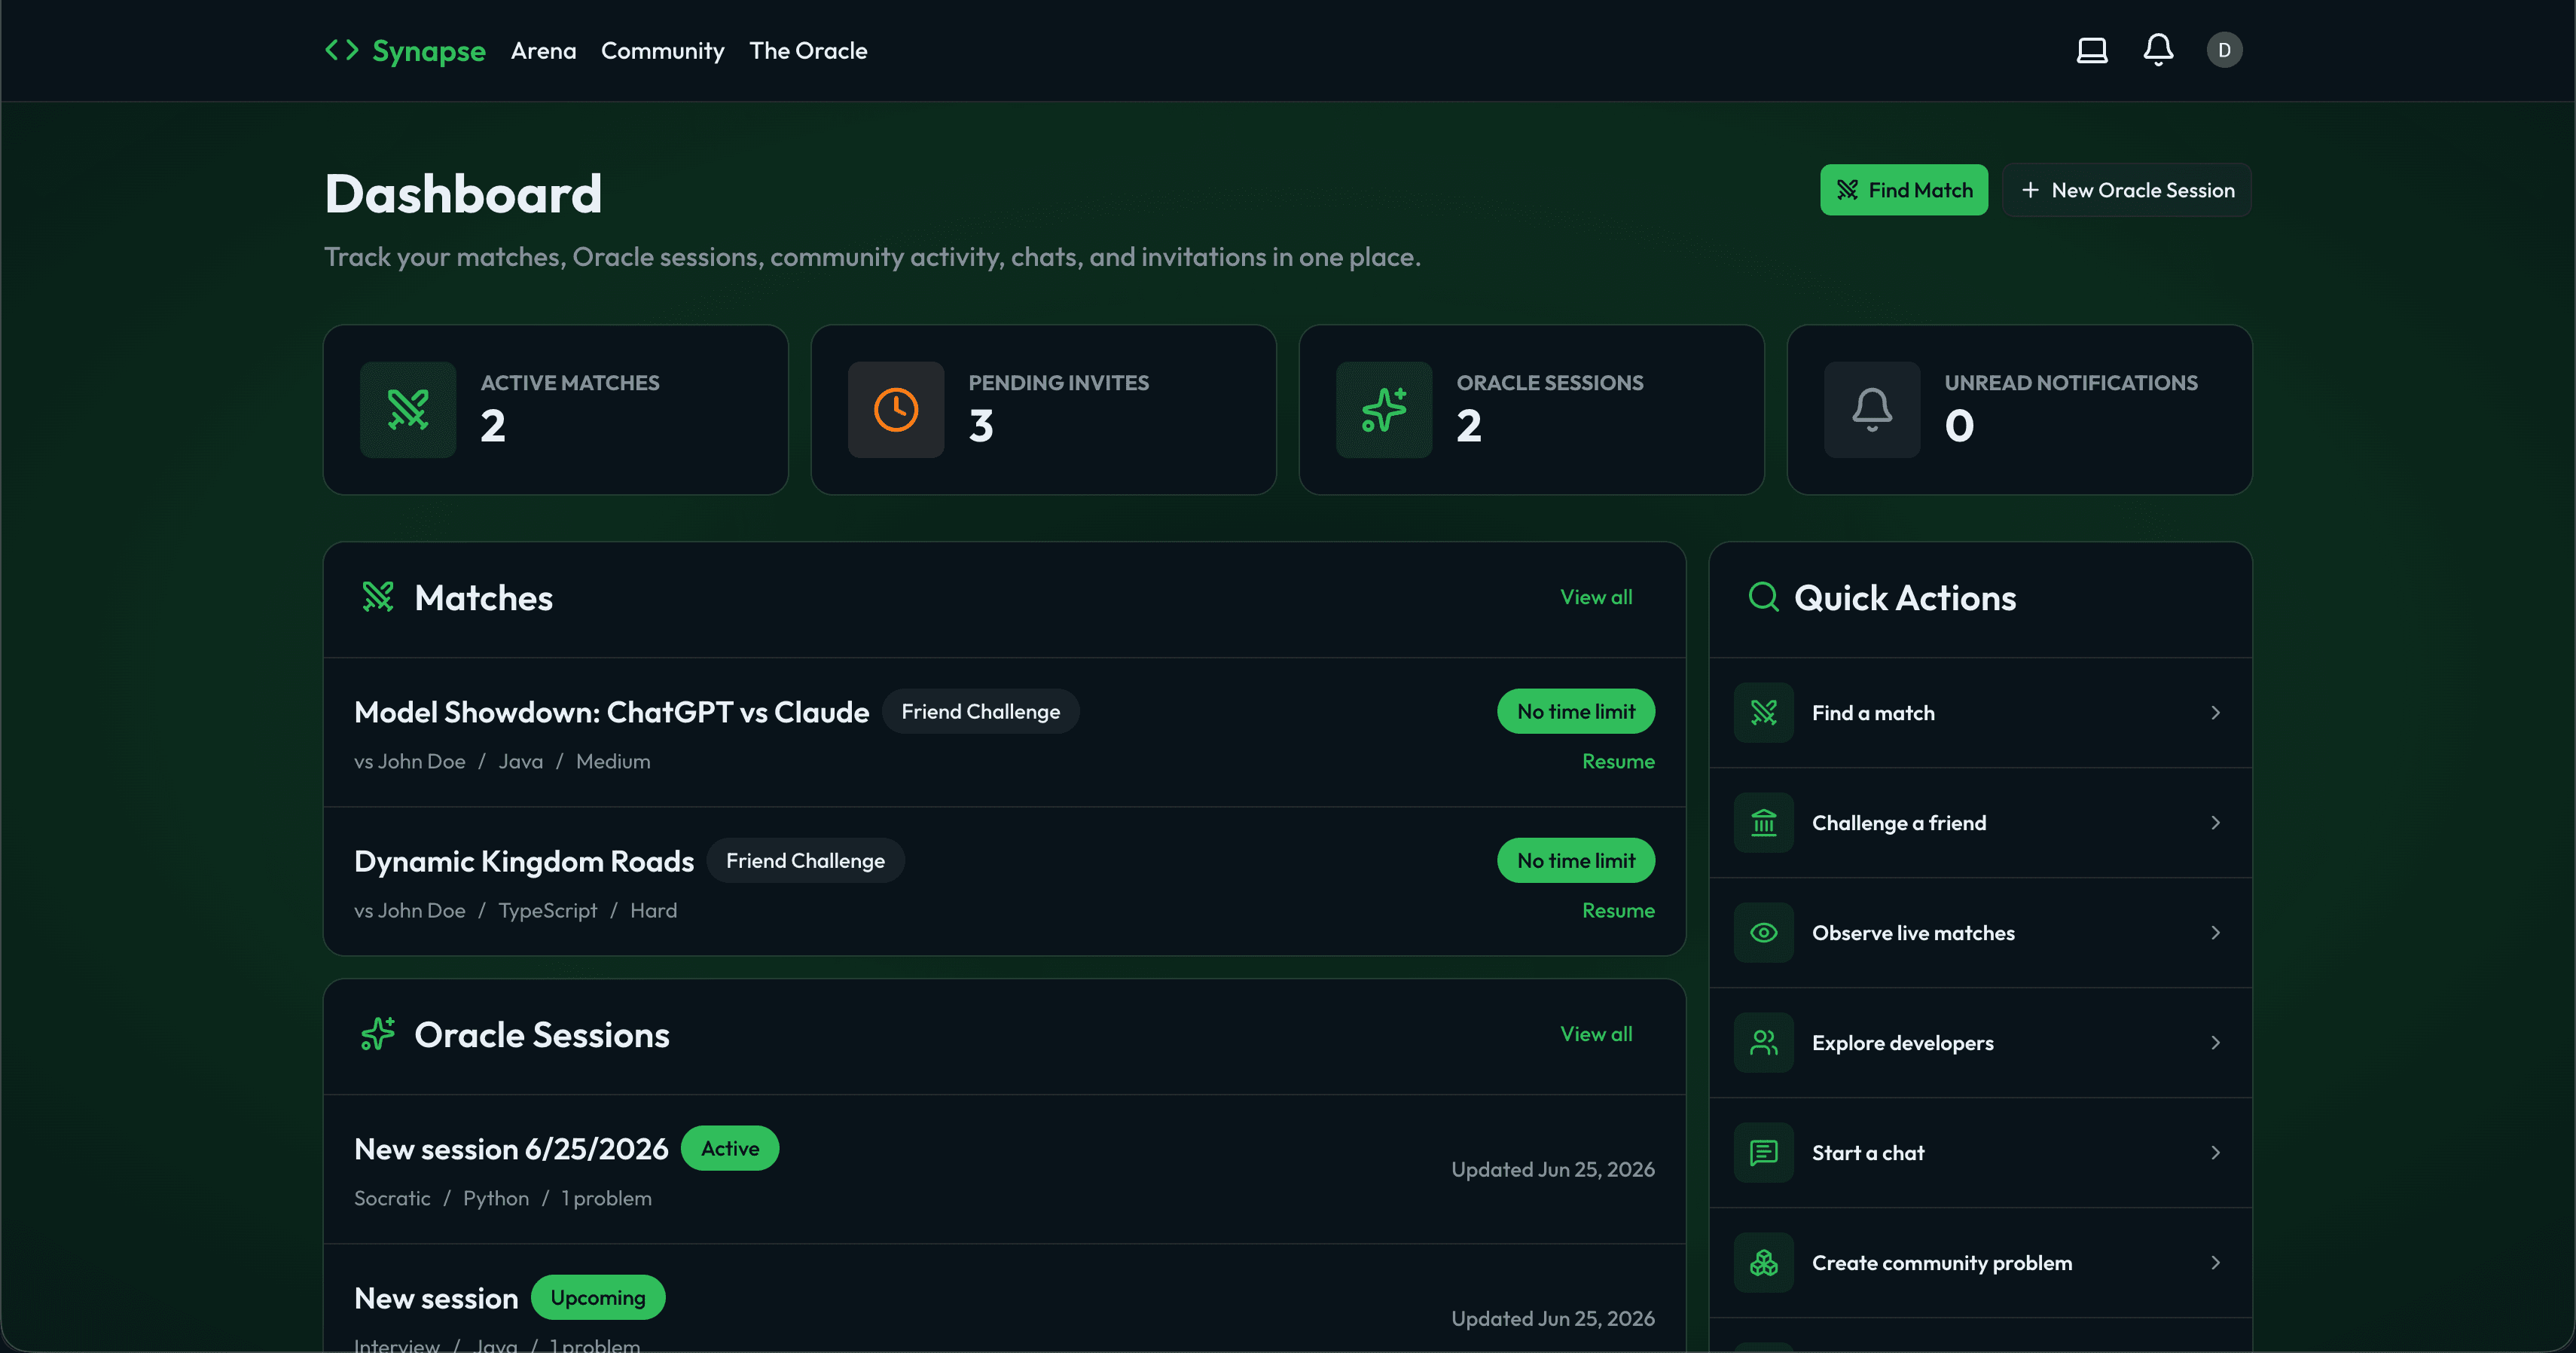Screen dimensions: 2576x1353
Task: Click the eye icon for Observe live matches
Action: coord(1764,933)
